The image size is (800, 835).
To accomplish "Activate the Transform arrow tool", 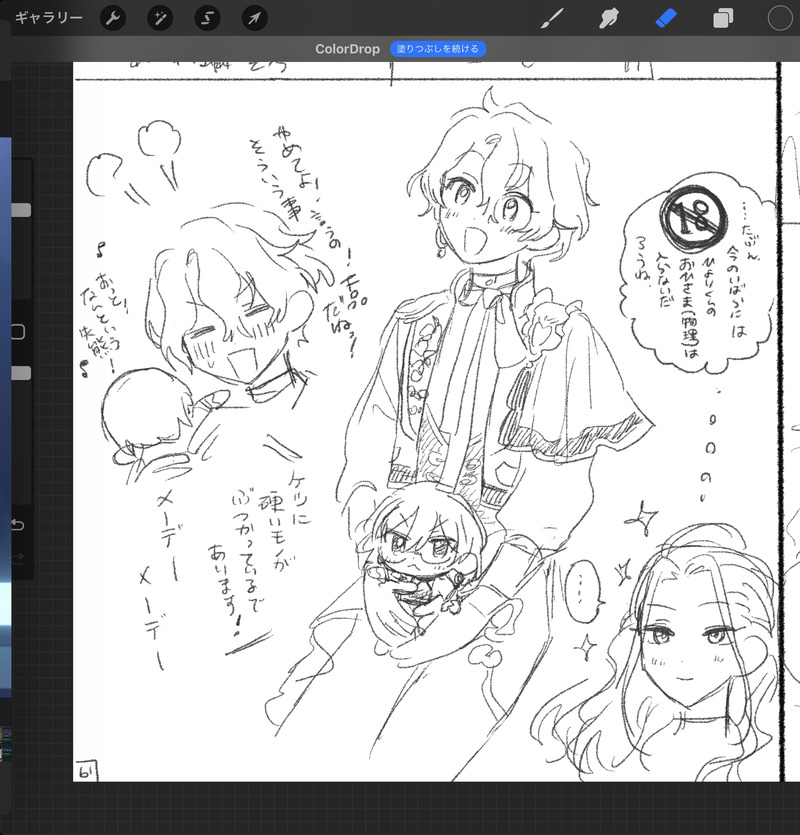I will point(254,19).
